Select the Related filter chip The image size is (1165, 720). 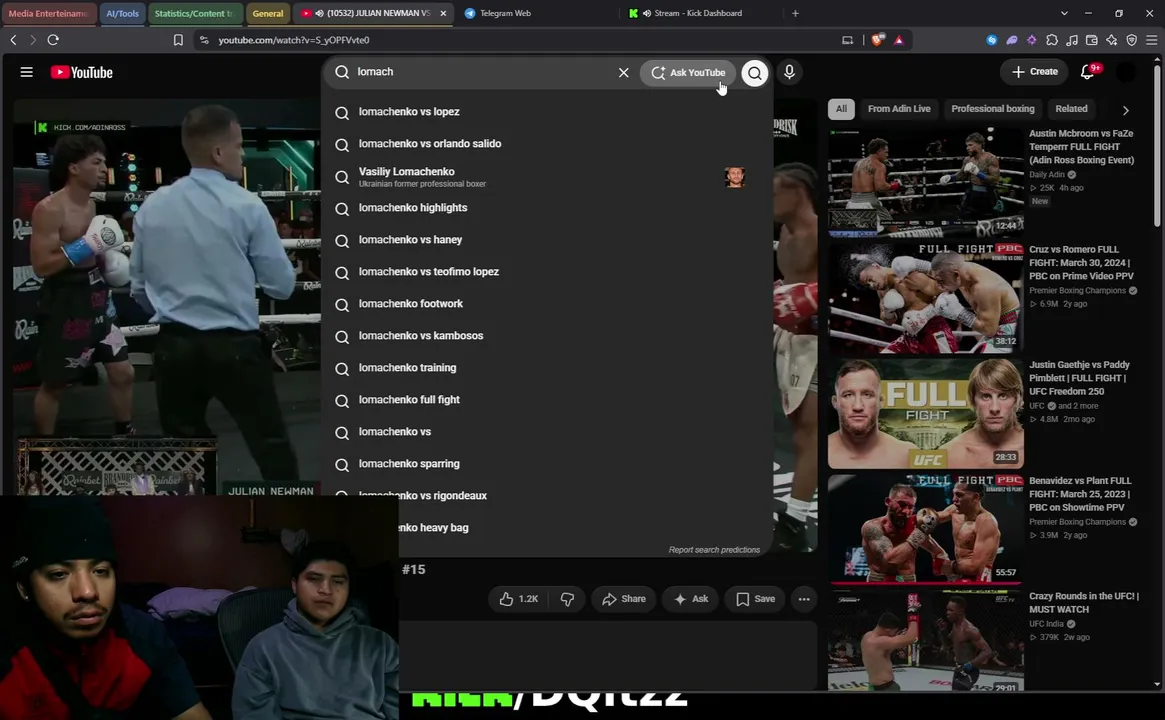[x=1071, y=109]
